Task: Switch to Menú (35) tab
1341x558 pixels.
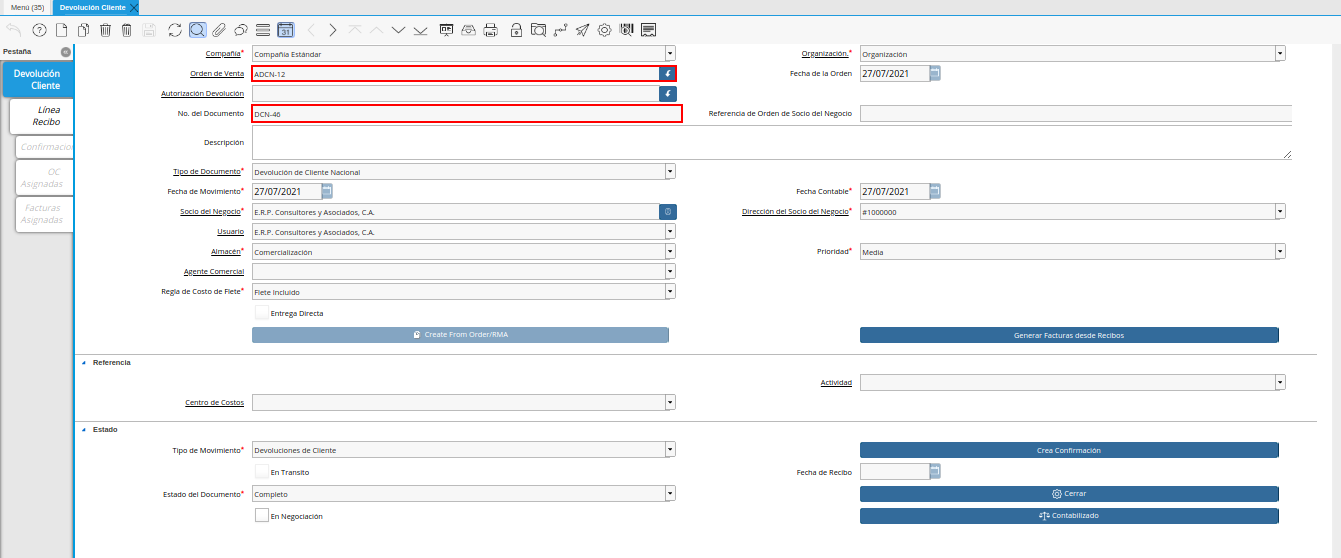Action: pyautogui.click(x=27, y=7)
